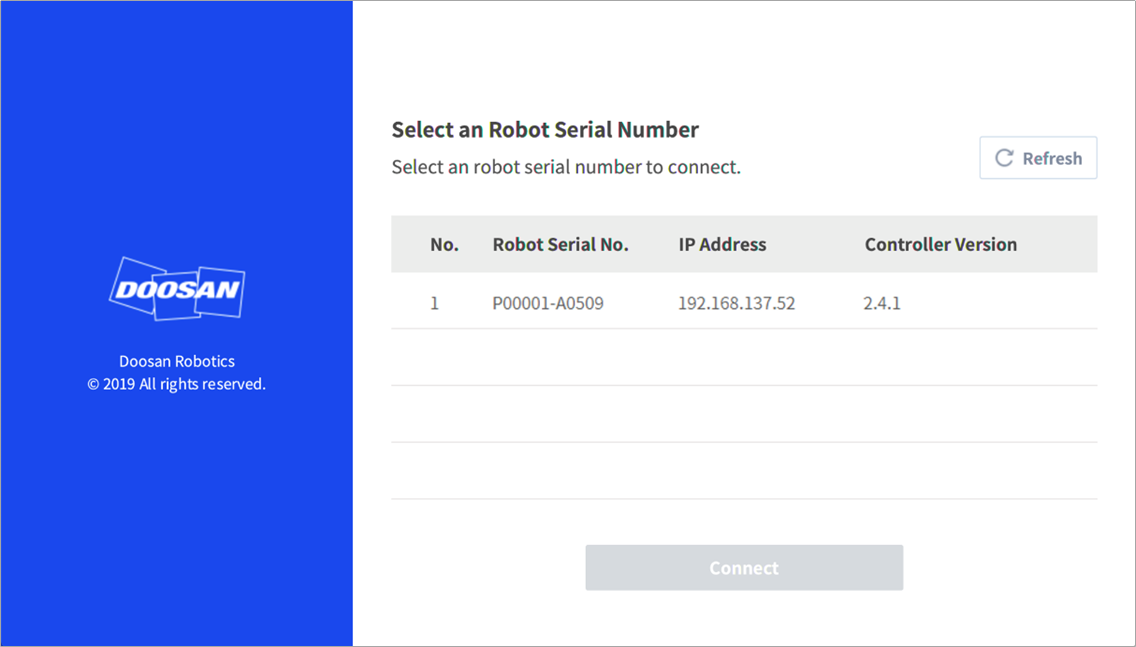Viewport: 1136px width, 647px height.
Task: Click IP address 192.168.137.52 cell
Action: (736, 302)
